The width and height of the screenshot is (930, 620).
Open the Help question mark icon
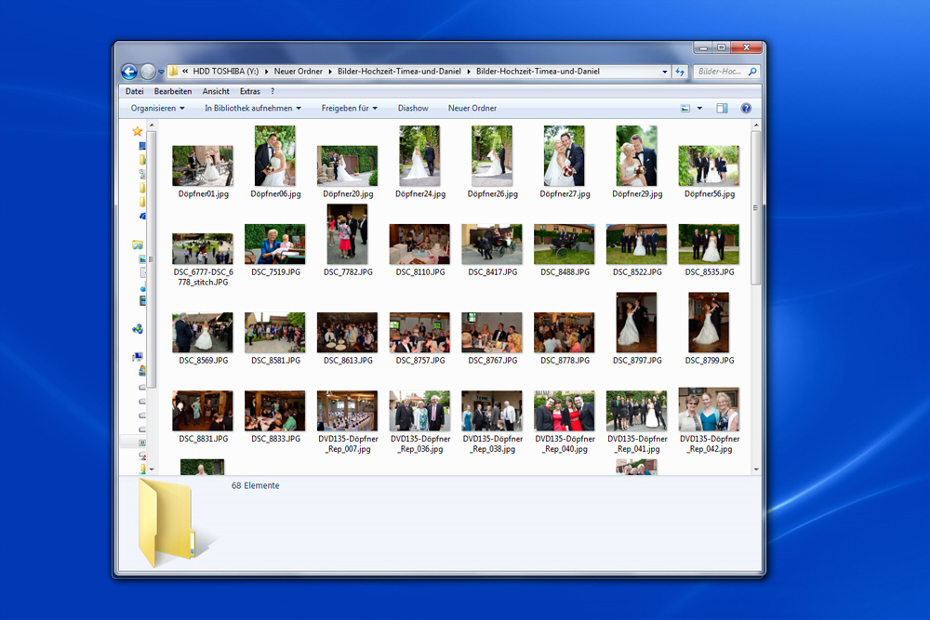coord(746,108)
